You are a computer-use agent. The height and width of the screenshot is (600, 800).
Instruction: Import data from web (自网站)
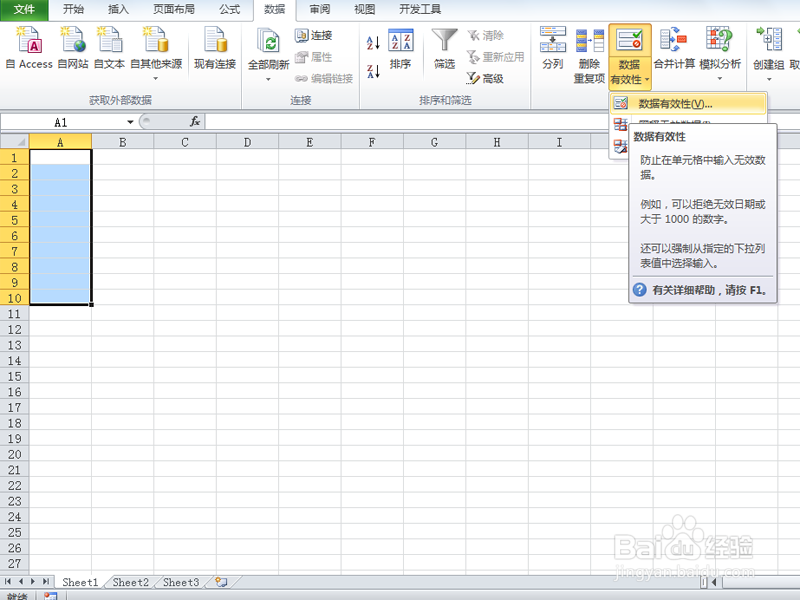[72, 48]
